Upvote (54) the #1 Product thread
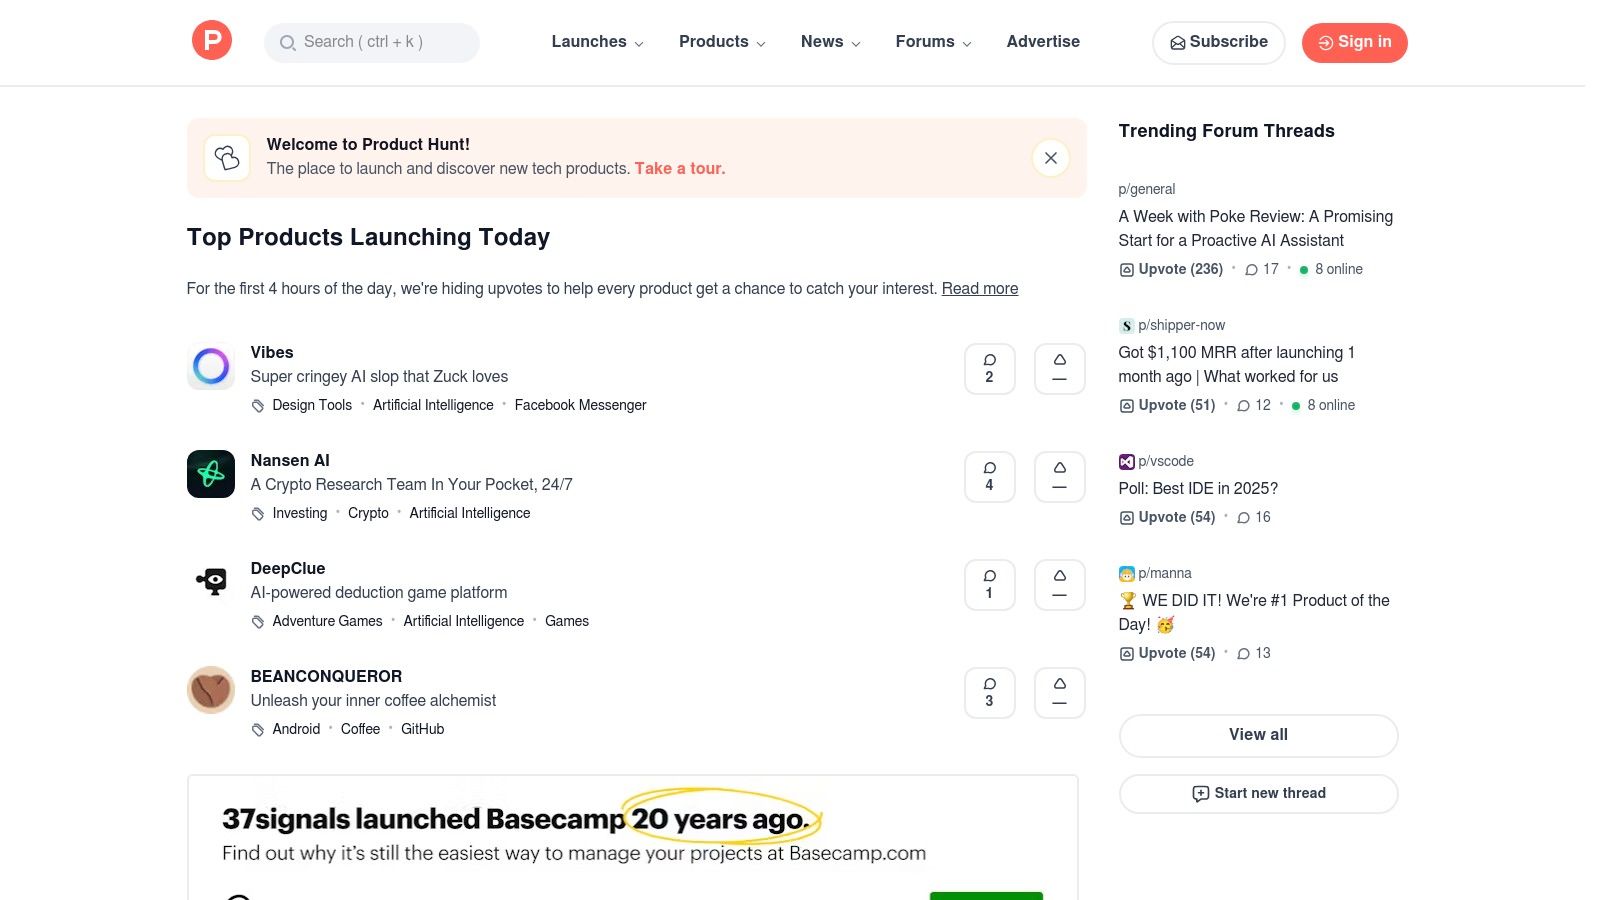The image size is (1600, 900). click(1167, 653)
